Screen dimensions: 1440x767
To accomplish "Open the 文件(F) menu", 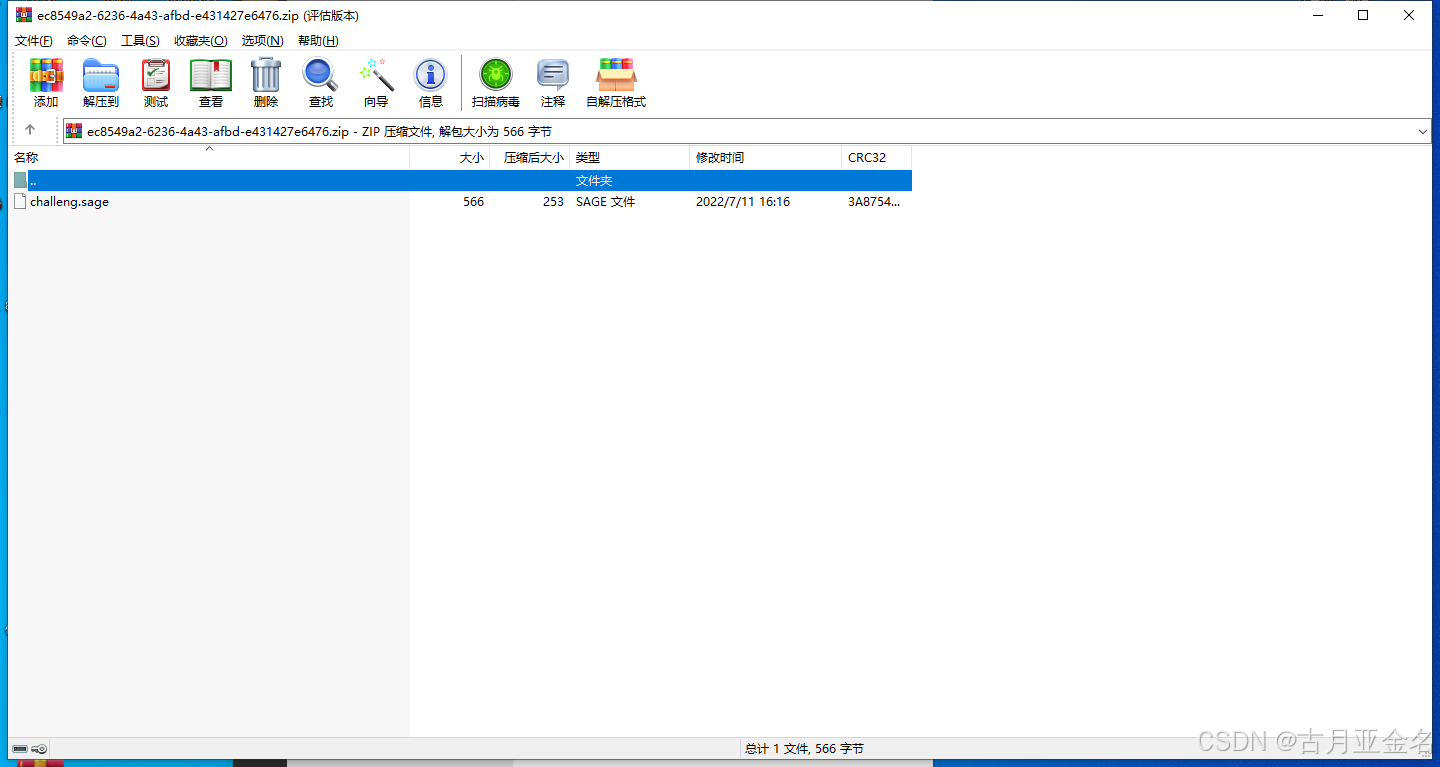I will (x=33, y=40).
